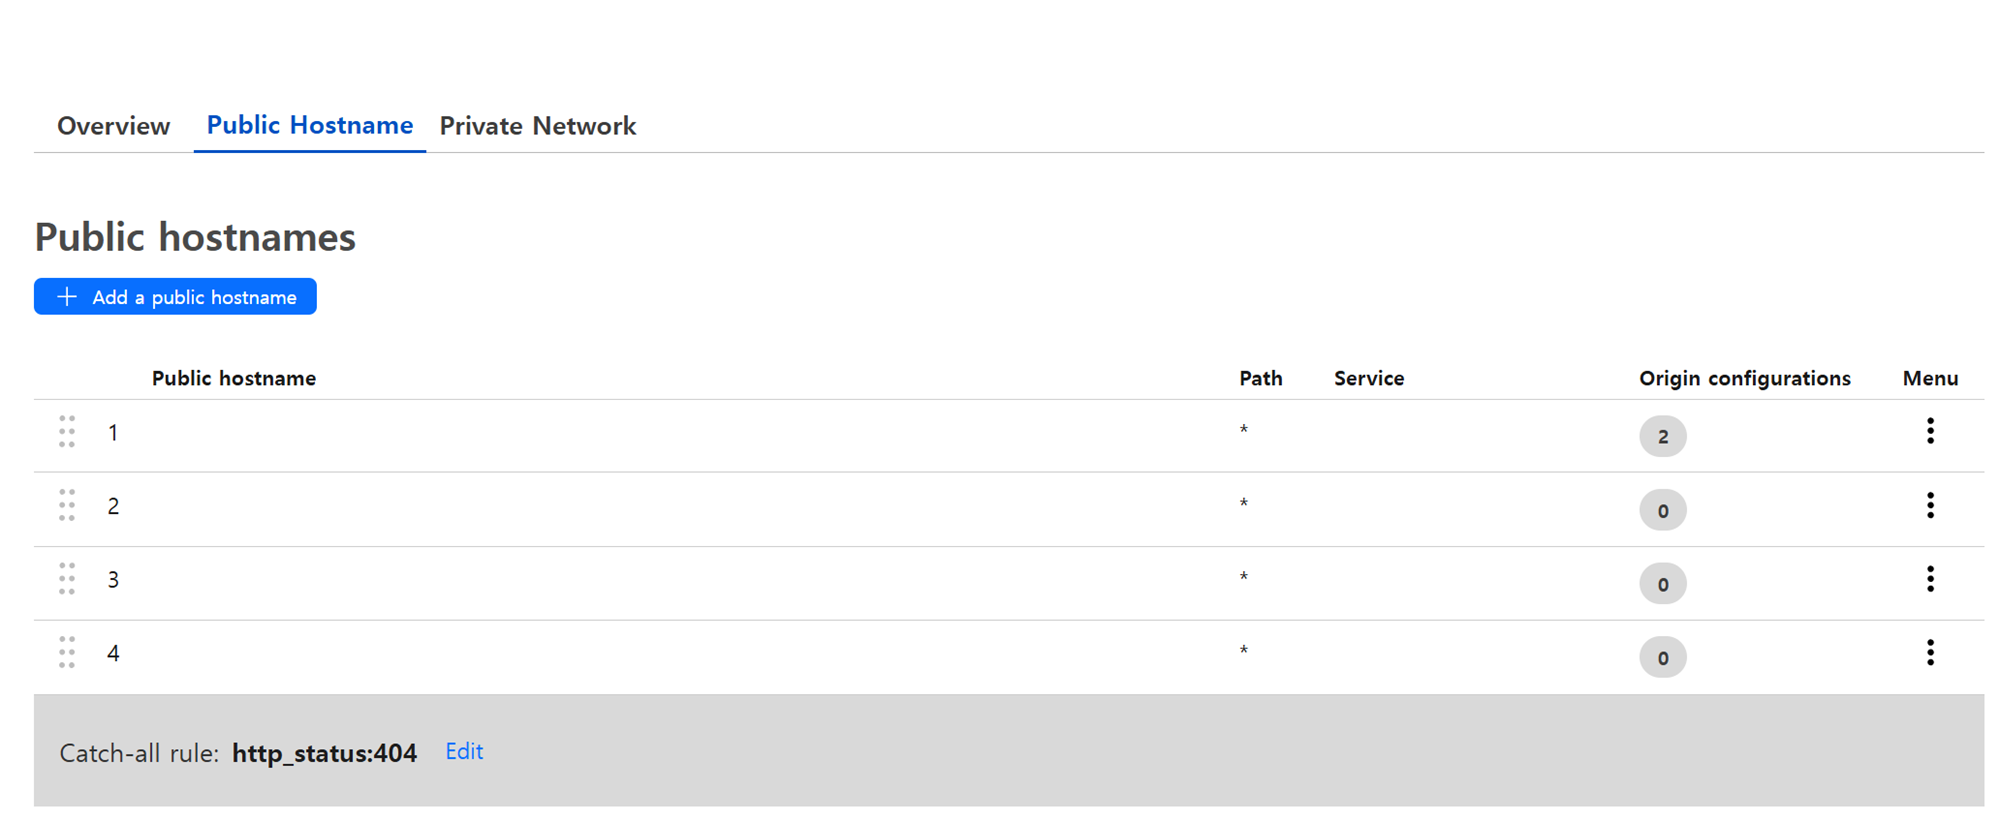Edit the catch-all rule
The height and width of the screenshot is (822, 2000).
[x=464, y=752]
